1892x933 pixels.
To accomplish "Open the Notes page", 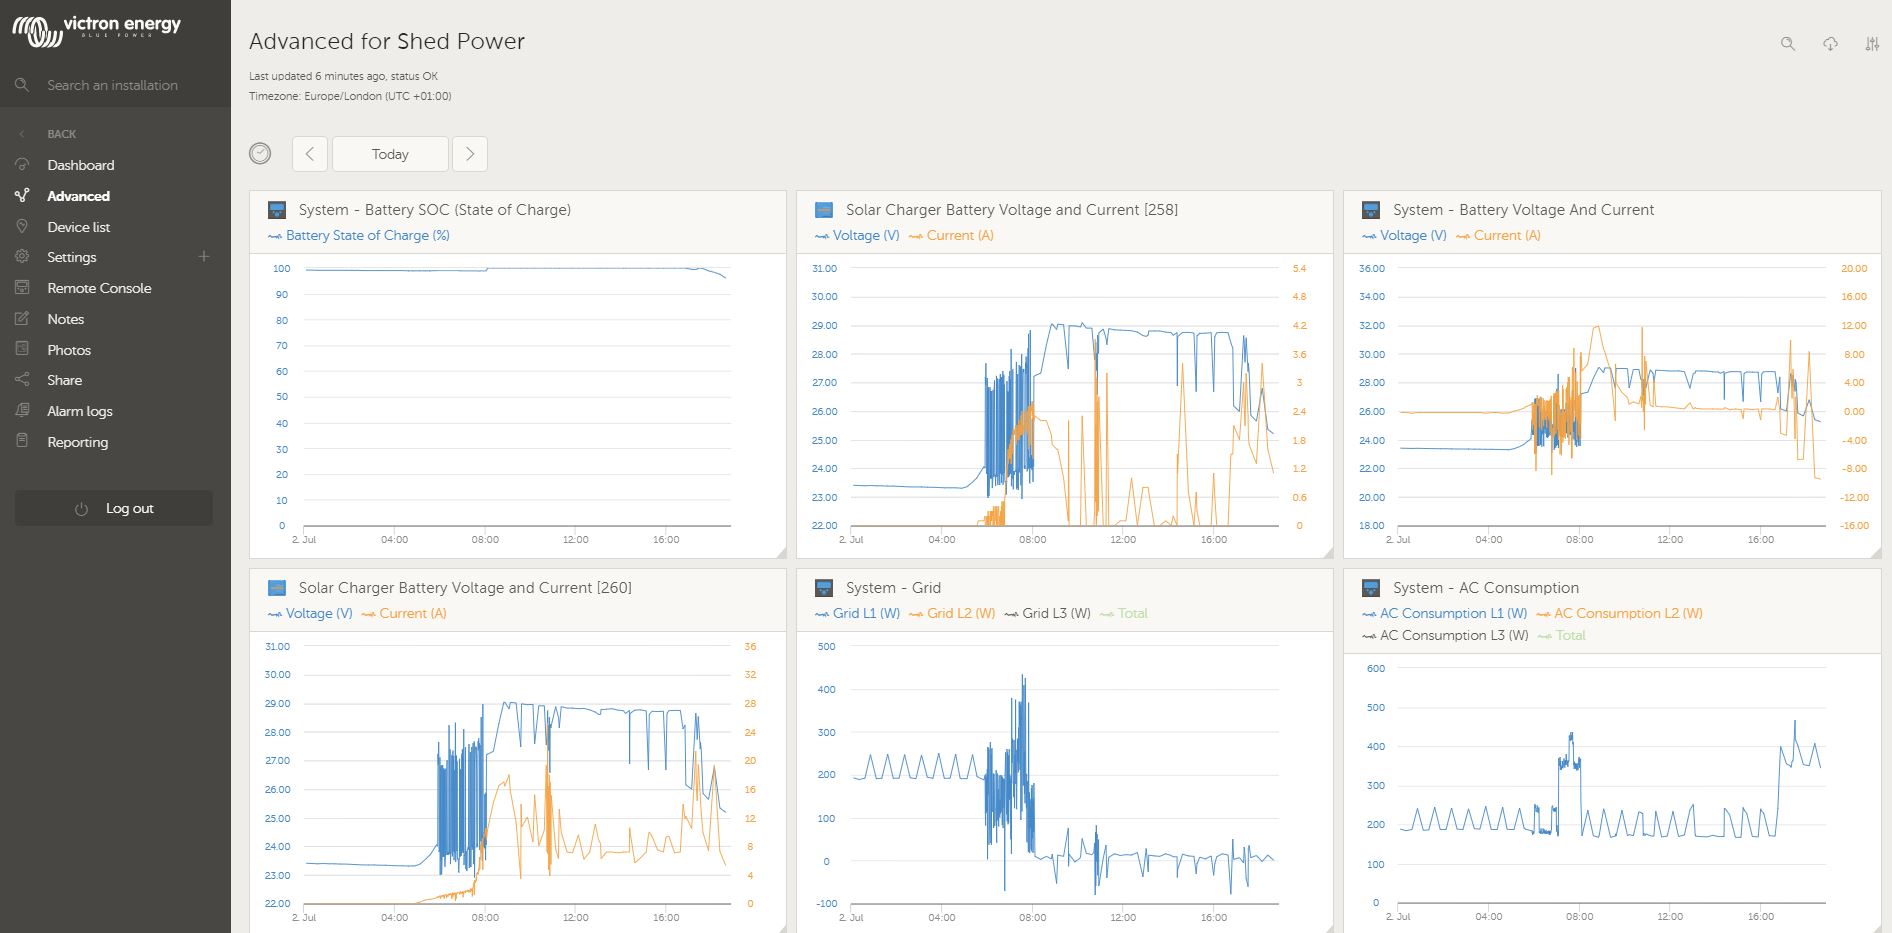I will (x=65, y=319).
